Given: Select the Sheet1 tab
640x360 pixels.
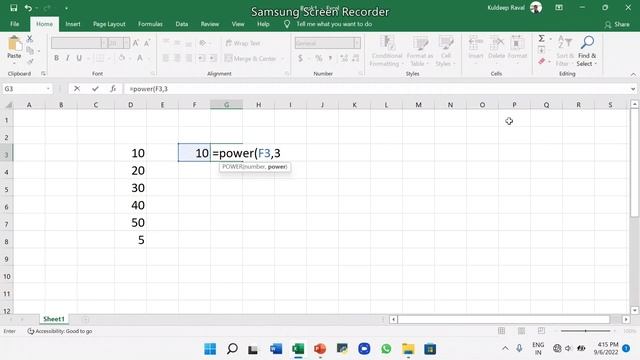Looking at the screenshot, I should coord(54,319).
